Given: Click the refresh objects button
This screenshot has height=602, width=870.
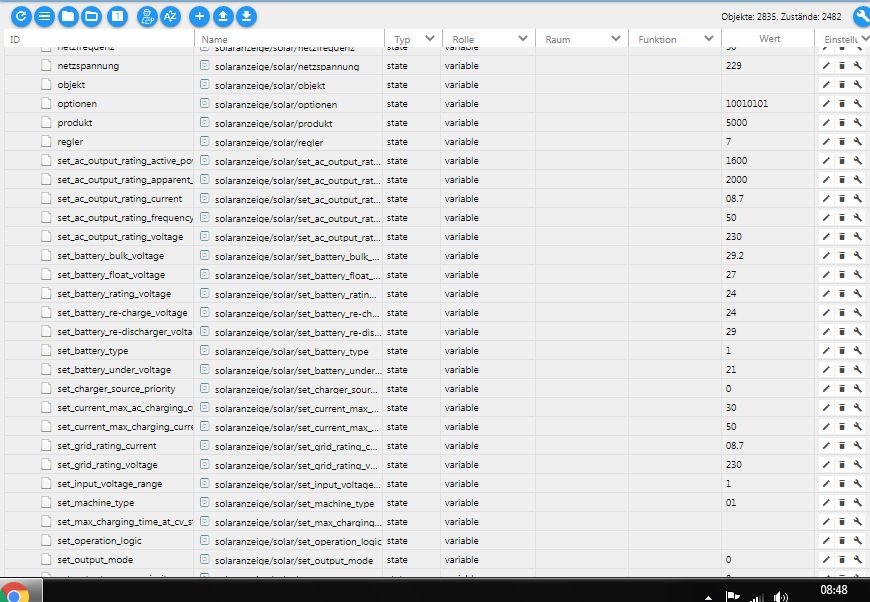Looking at the screenshot, I should [20, 16].
